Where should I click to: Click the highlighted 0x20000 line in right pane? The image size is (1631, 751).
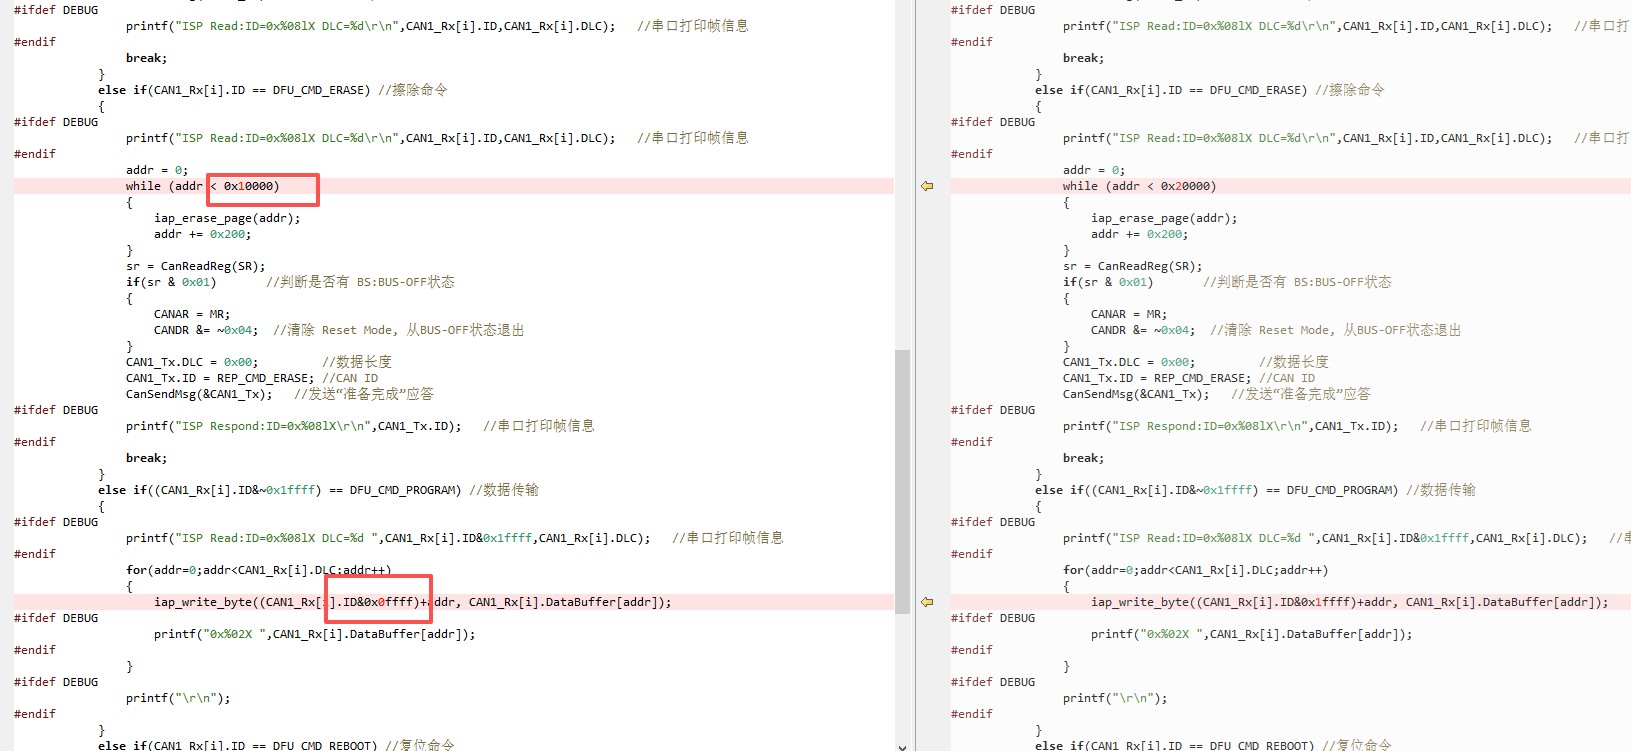(1139, 186)
